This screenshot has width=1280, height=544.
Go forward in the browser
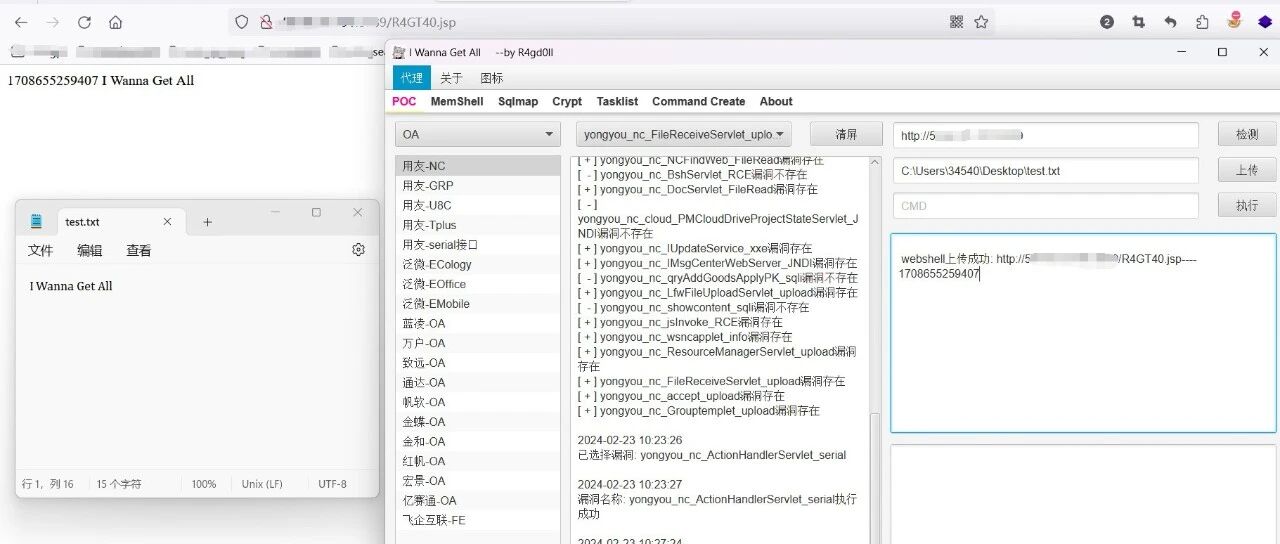point(53,22)
